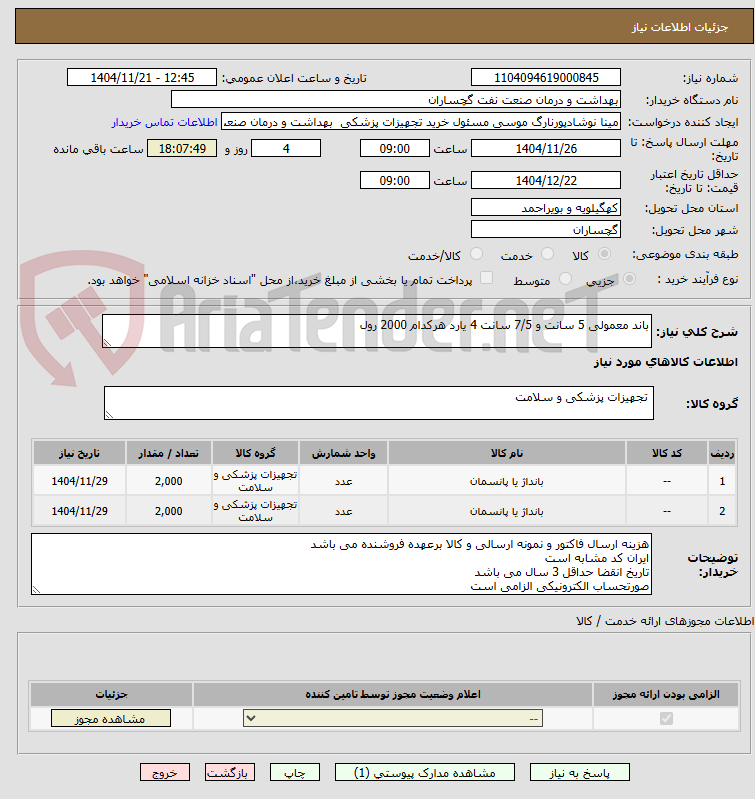The width and height of the screenshot is (755, 799).
Task: Open مشاهده مدارک پیوستی (1) button
Action: (x=425, y=773)
